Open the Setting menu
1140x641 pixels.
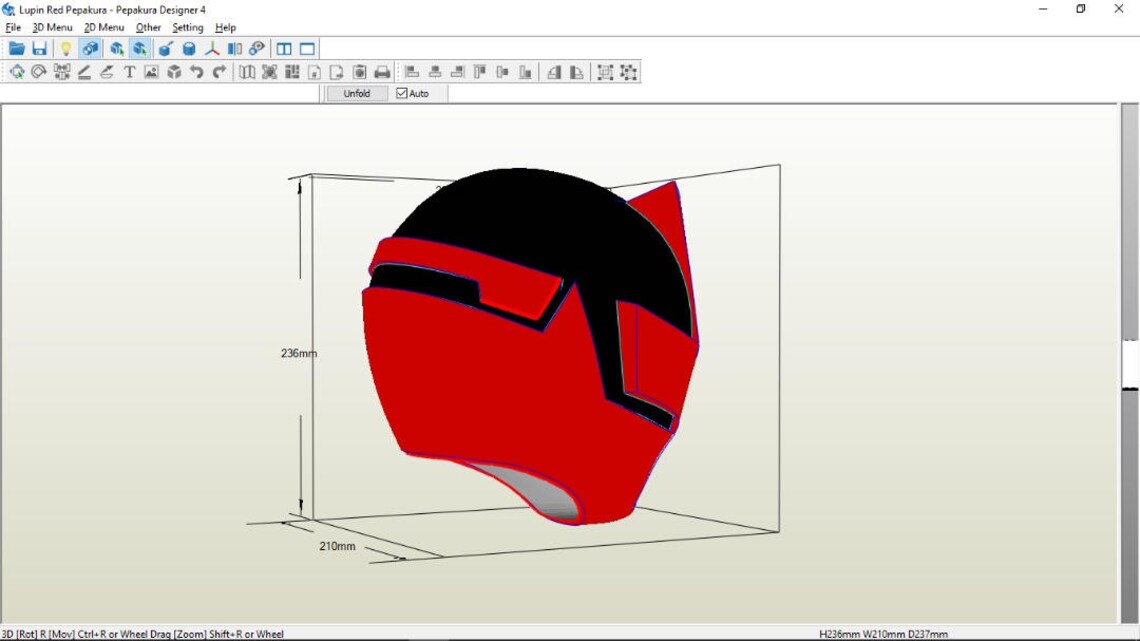[187, 27]
